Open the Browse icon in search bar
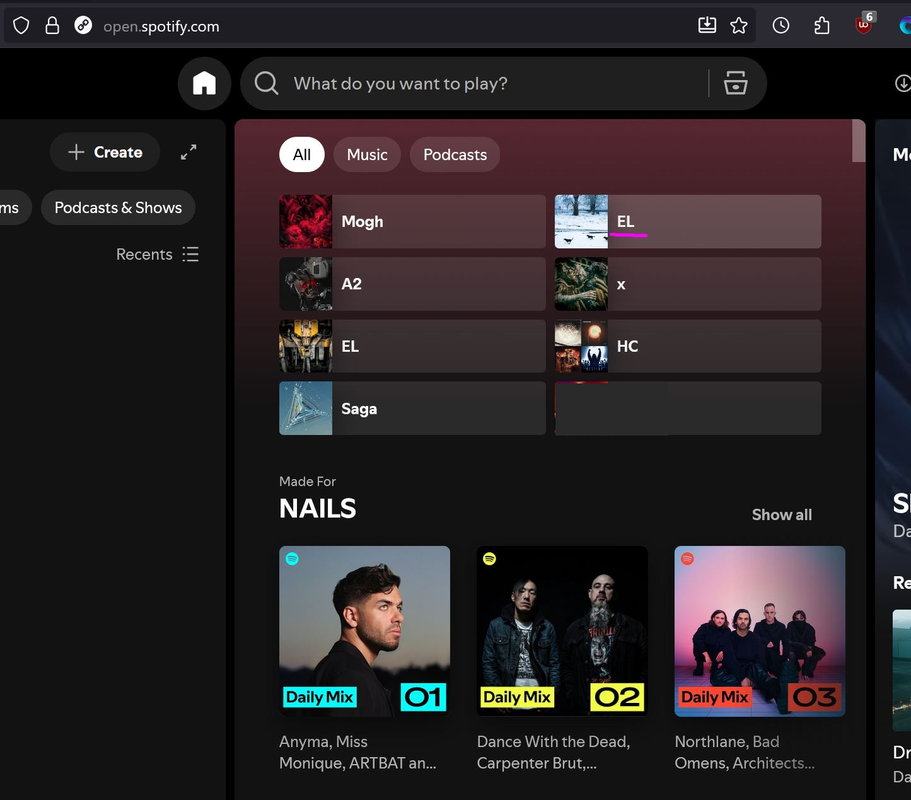The height and width of the screenshot is (800, 911). (x=736, y=84)
